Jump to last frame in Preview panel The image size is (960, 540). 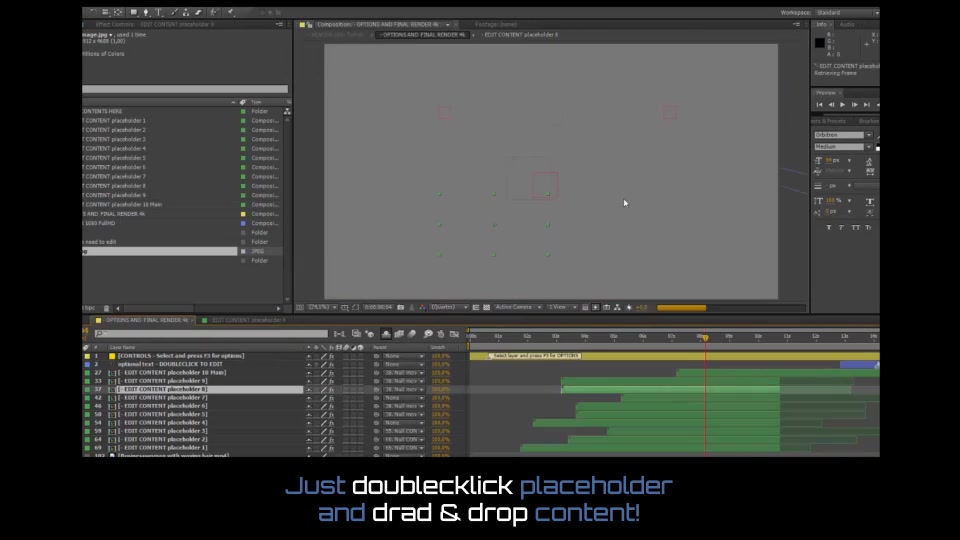866,105
